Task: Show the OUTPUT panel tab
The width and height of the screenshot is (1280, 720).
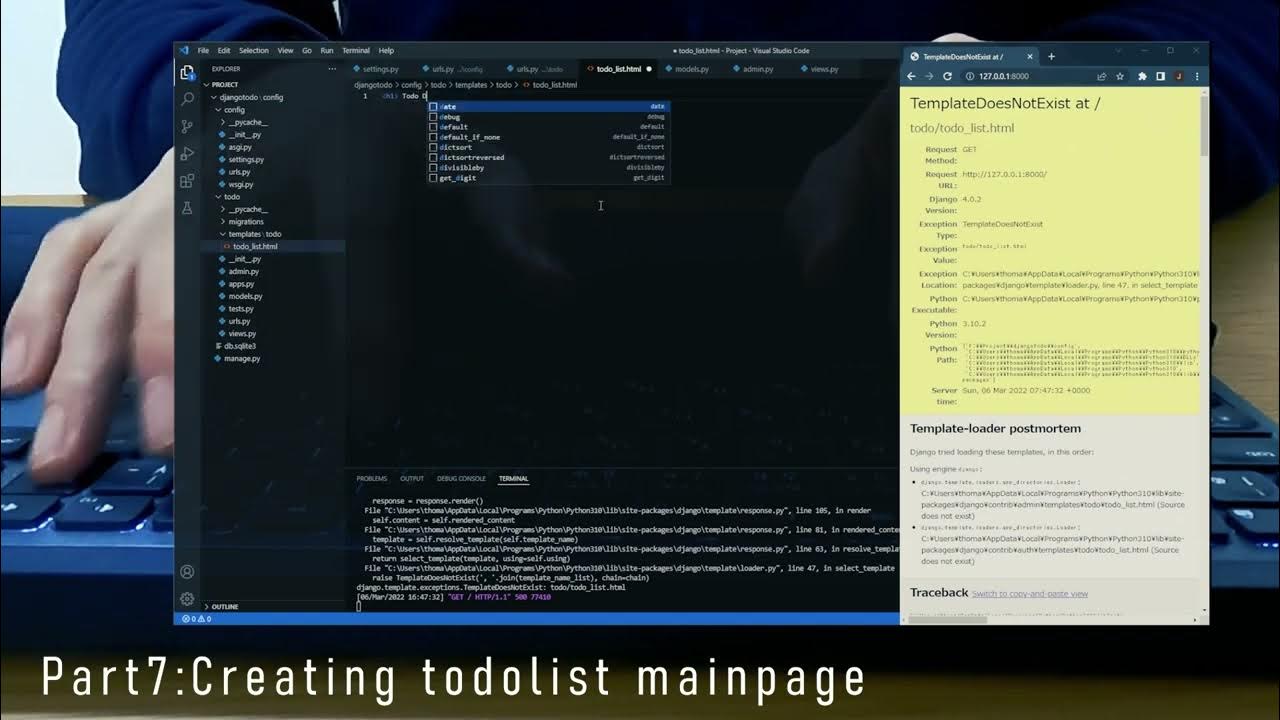Action: [x=412, y=479]
